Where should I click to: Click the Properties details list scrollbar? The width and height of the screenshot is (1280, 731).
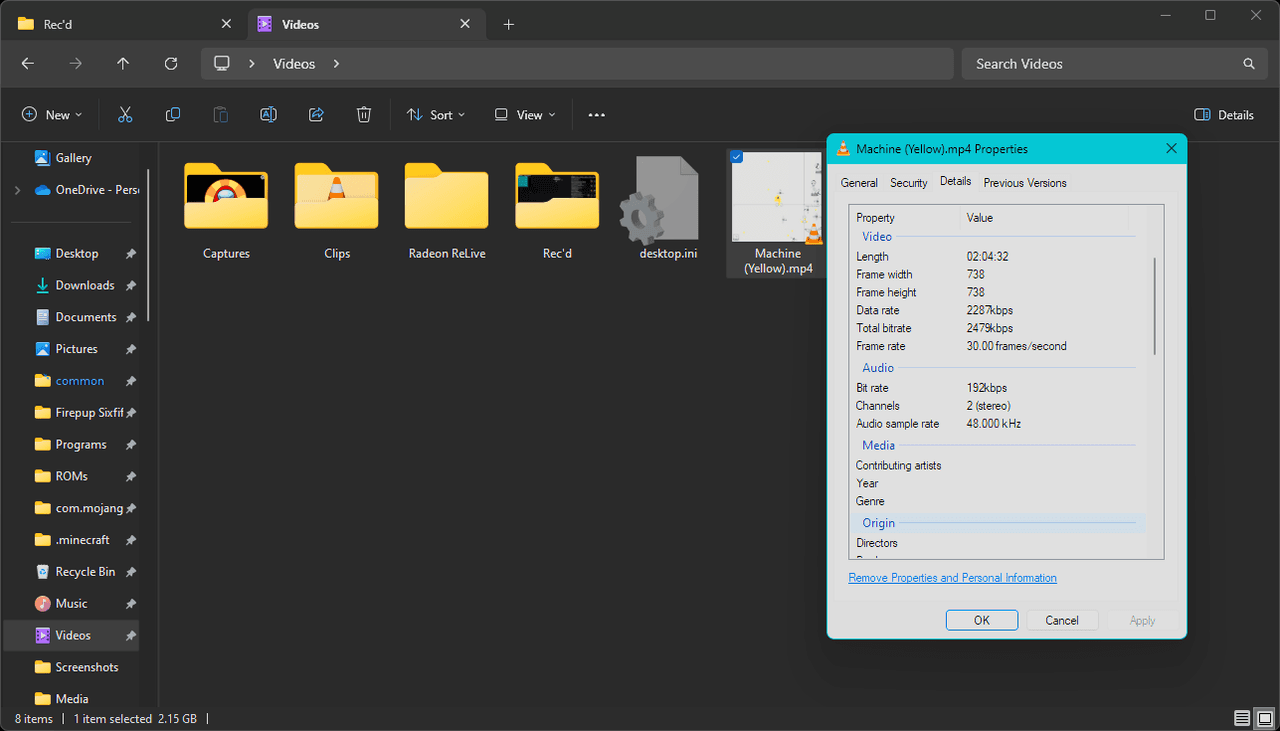pos(1155,305)
